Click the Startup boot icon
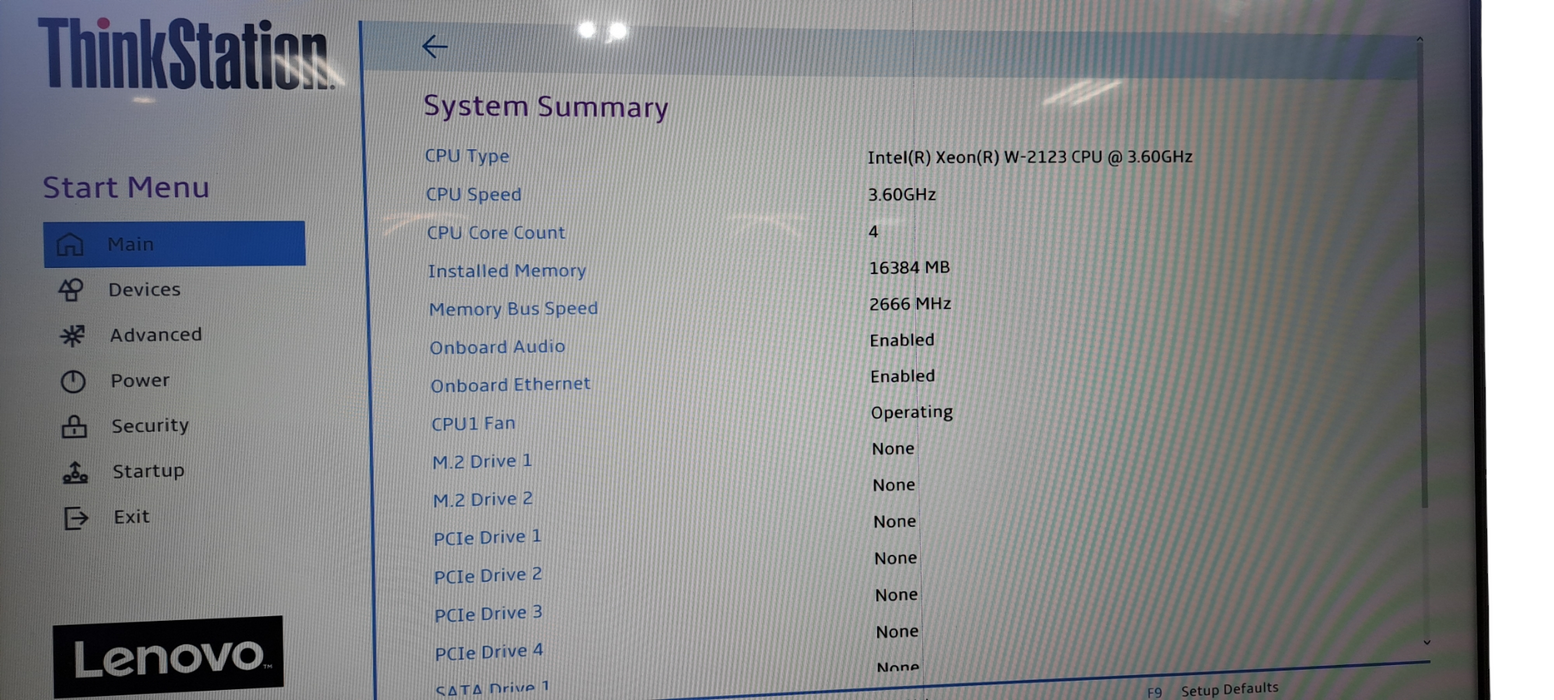The height and width of the screenshot is (700, 1554). [75, 472]
